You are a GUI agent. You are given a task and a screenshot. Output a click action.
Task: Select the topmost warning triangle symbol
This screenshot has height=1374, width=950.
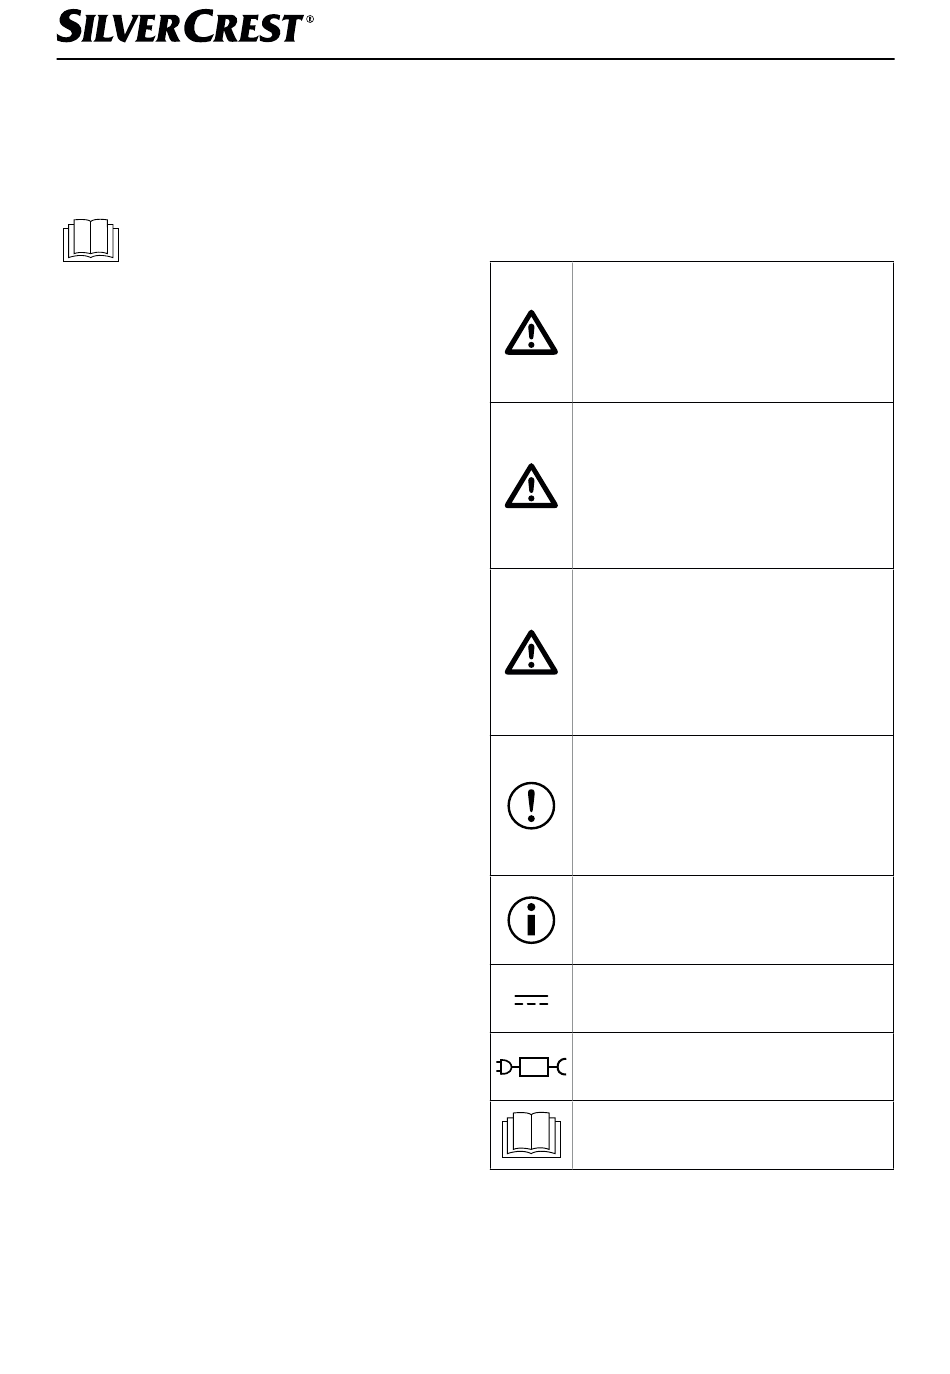point(531,332)
